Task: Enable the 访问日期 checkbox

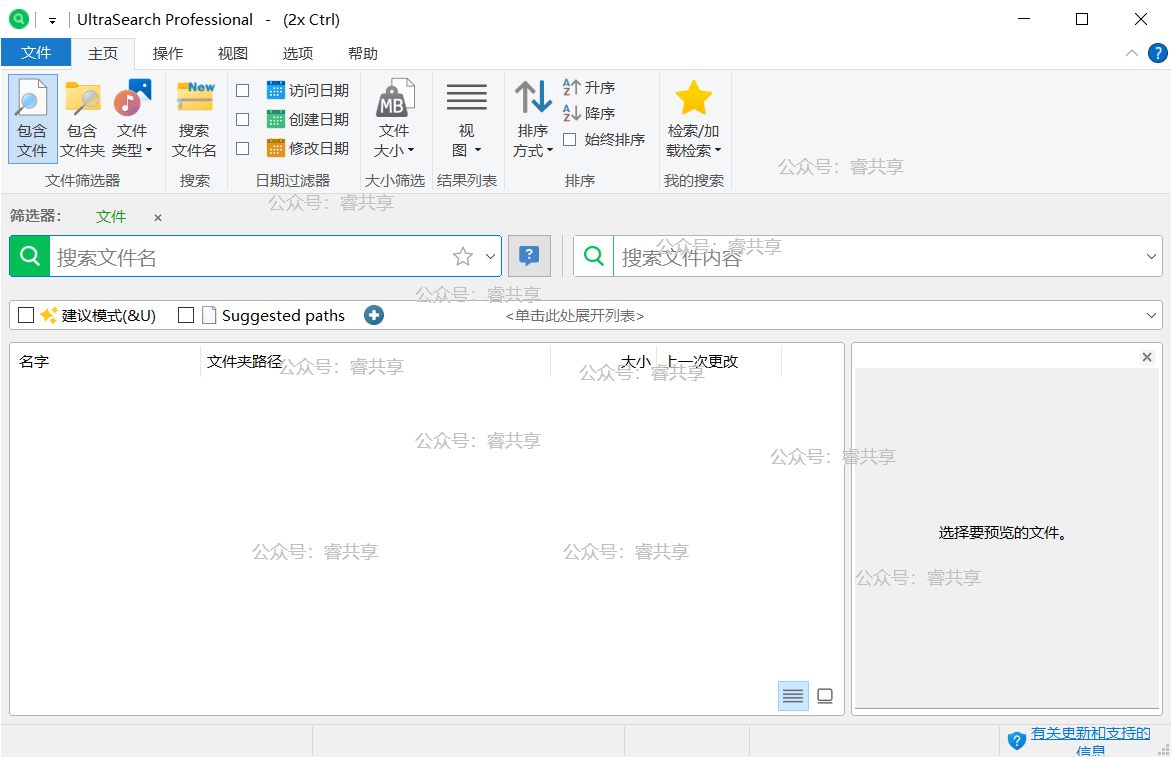Action: coord(242,91)
